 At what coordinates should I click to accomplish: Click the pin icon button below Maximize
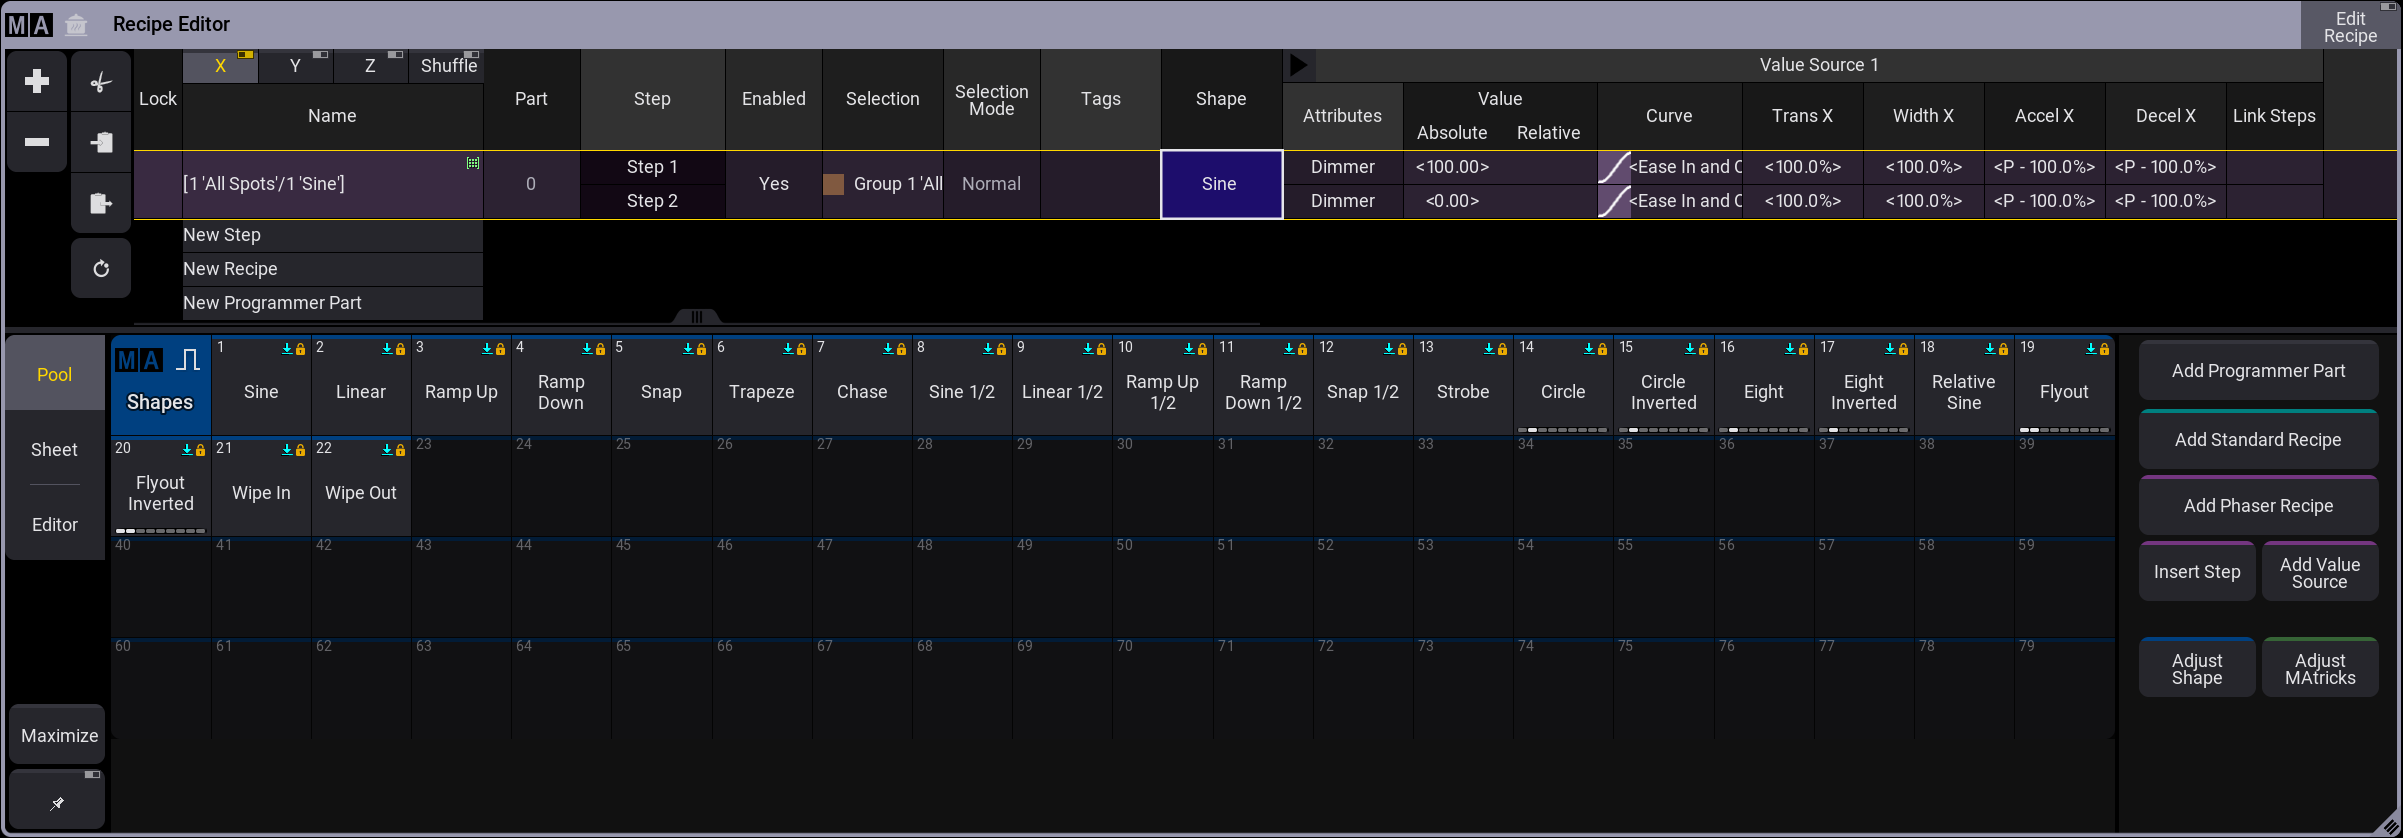pyautogui.click(x=57, y=800)
